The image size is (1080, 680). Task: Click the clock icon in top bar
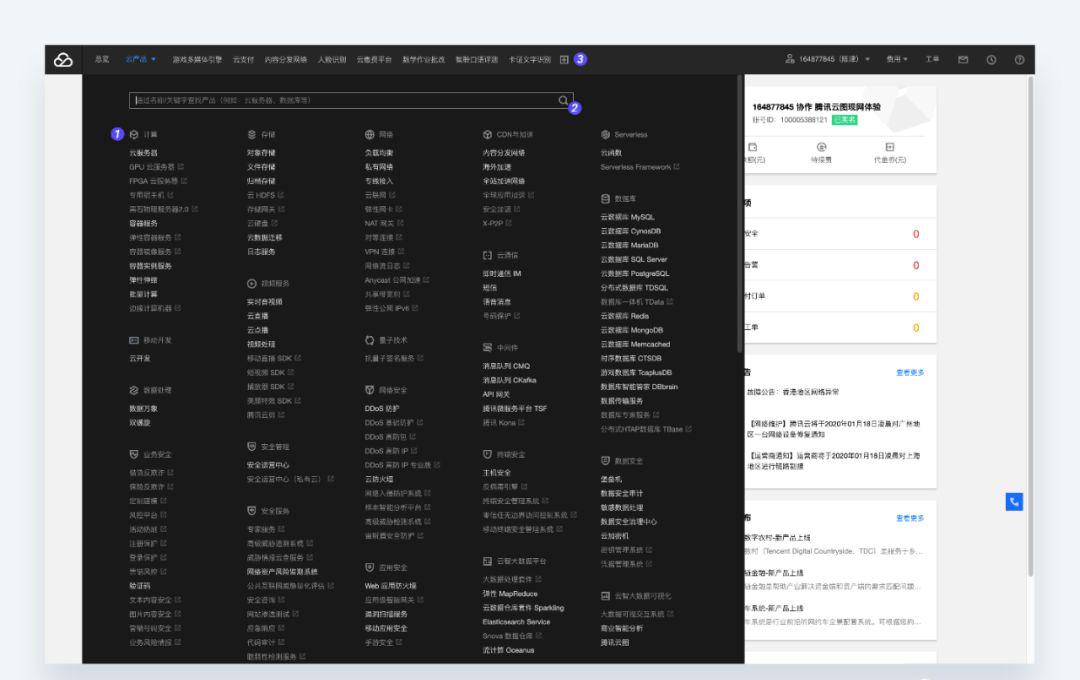[991, 60]
